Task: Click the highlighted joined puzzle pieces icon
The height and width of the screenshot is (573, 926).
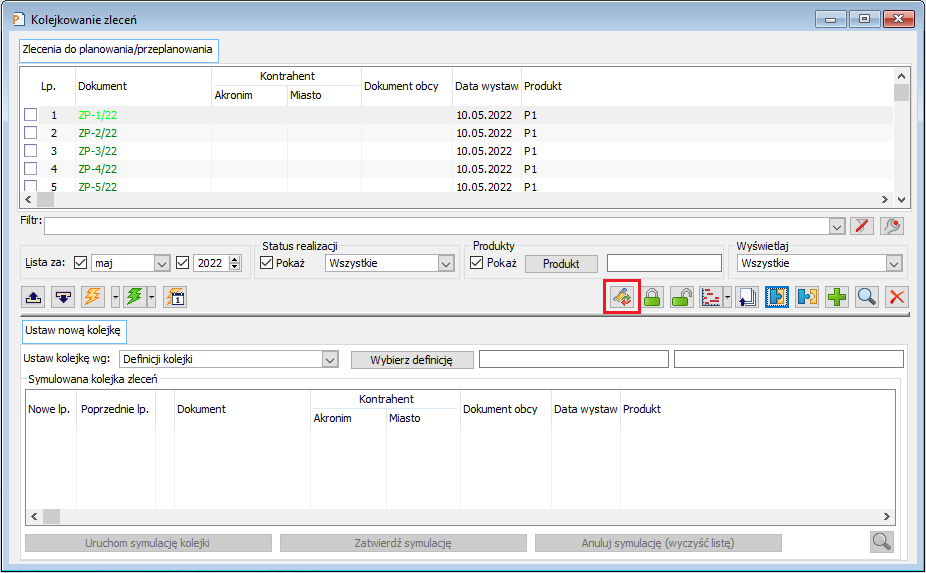Action: pyautogui.click(x=777, y=297)
